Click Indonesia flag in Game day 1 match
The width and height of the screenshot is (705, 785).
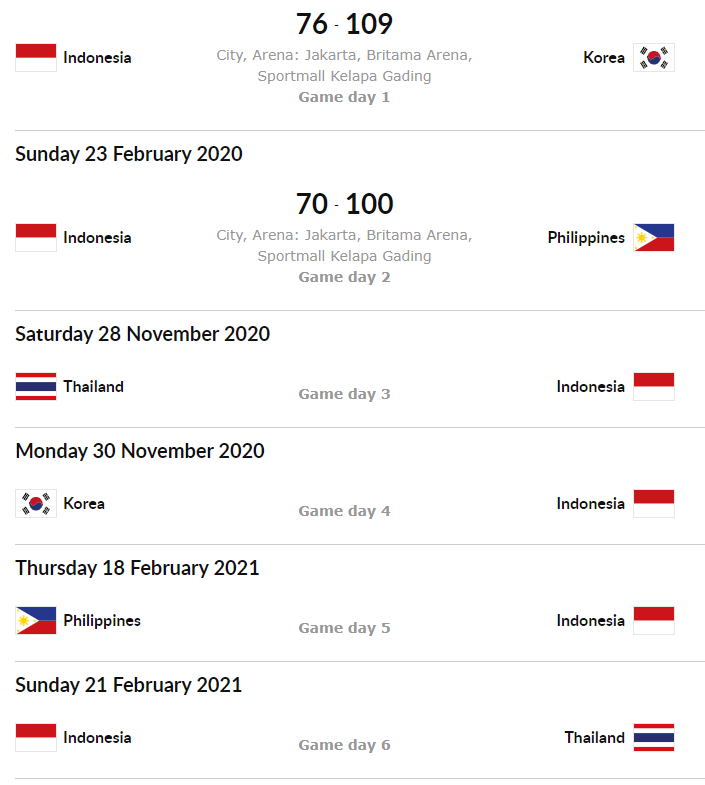[36, 58]
